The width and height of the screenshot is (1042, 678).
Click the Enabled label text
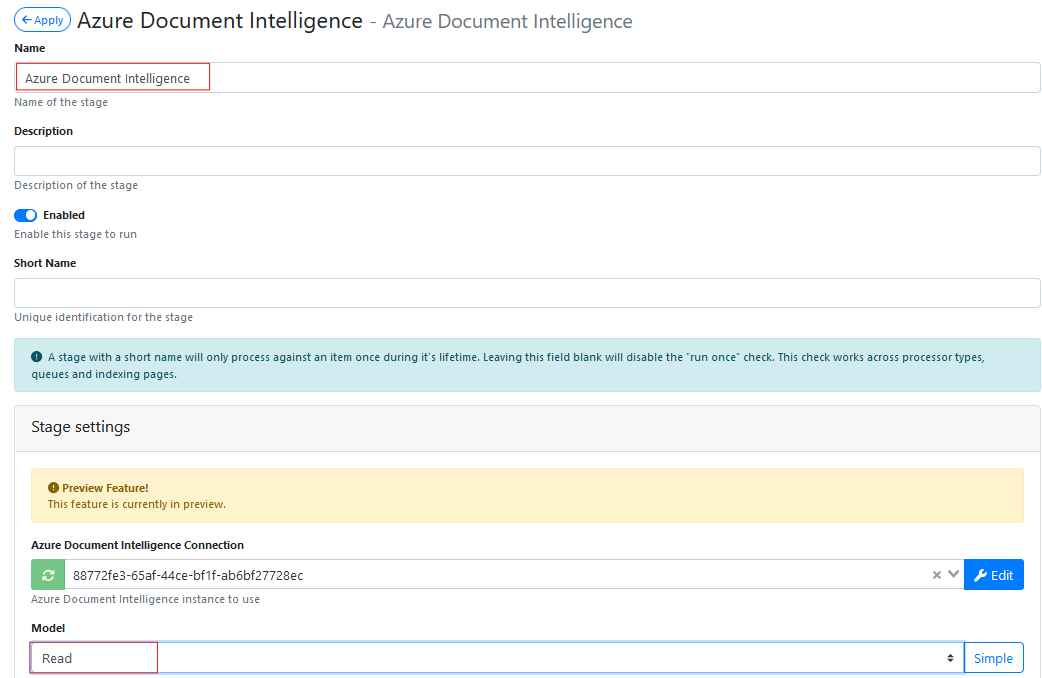64,215
